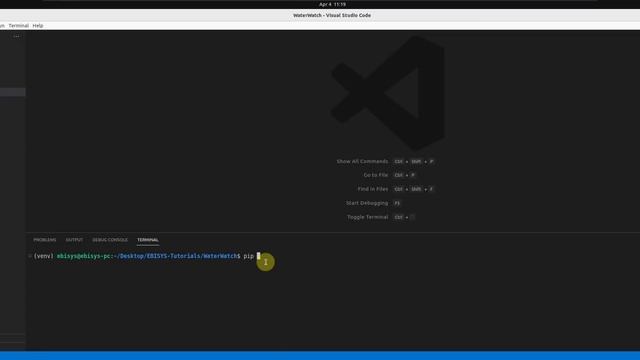Click the Toggle Terminal hint

(367, 217)
